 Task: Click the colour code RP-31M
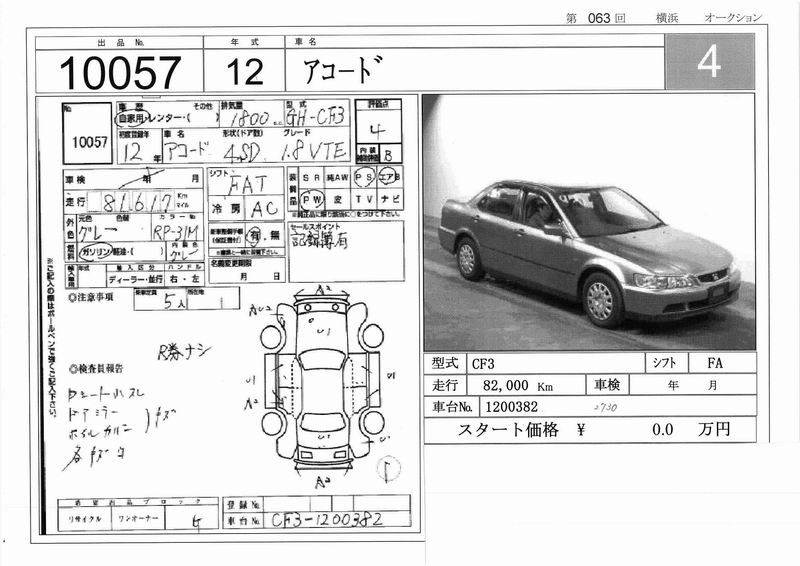pos(176,232)
